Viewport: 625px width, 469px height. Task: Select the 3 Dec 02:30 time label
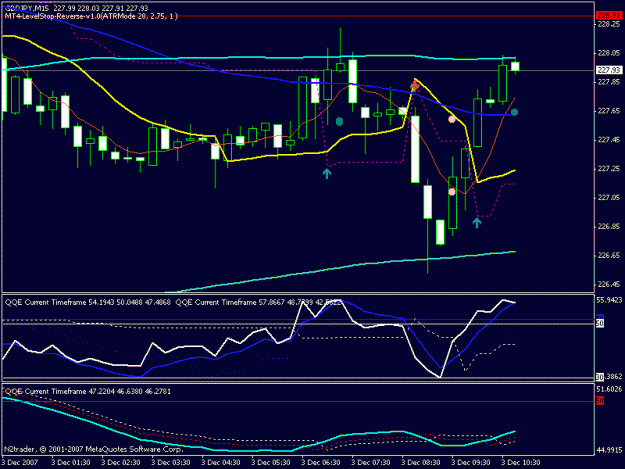tap(121, 463)
